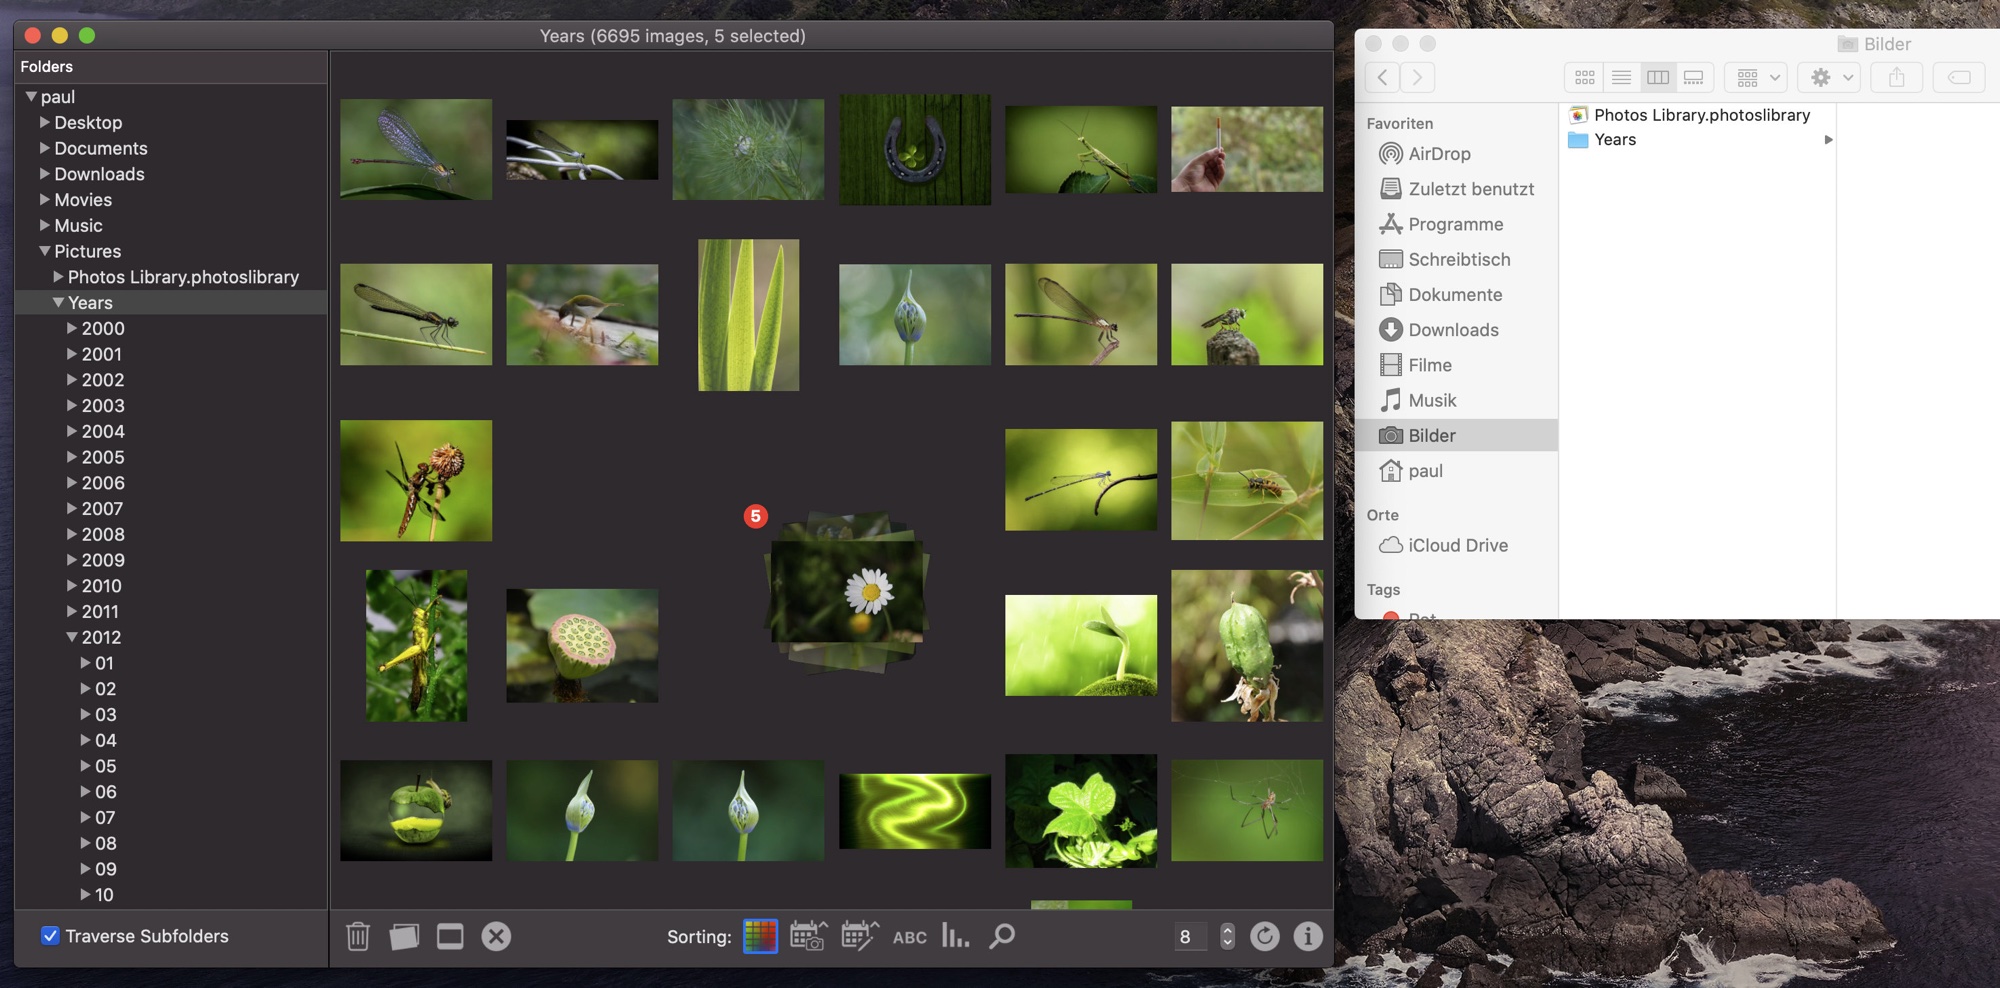Select the green wavy abstract thumbnail
The image size is (2000, 988).
click(x=915, y=810)
